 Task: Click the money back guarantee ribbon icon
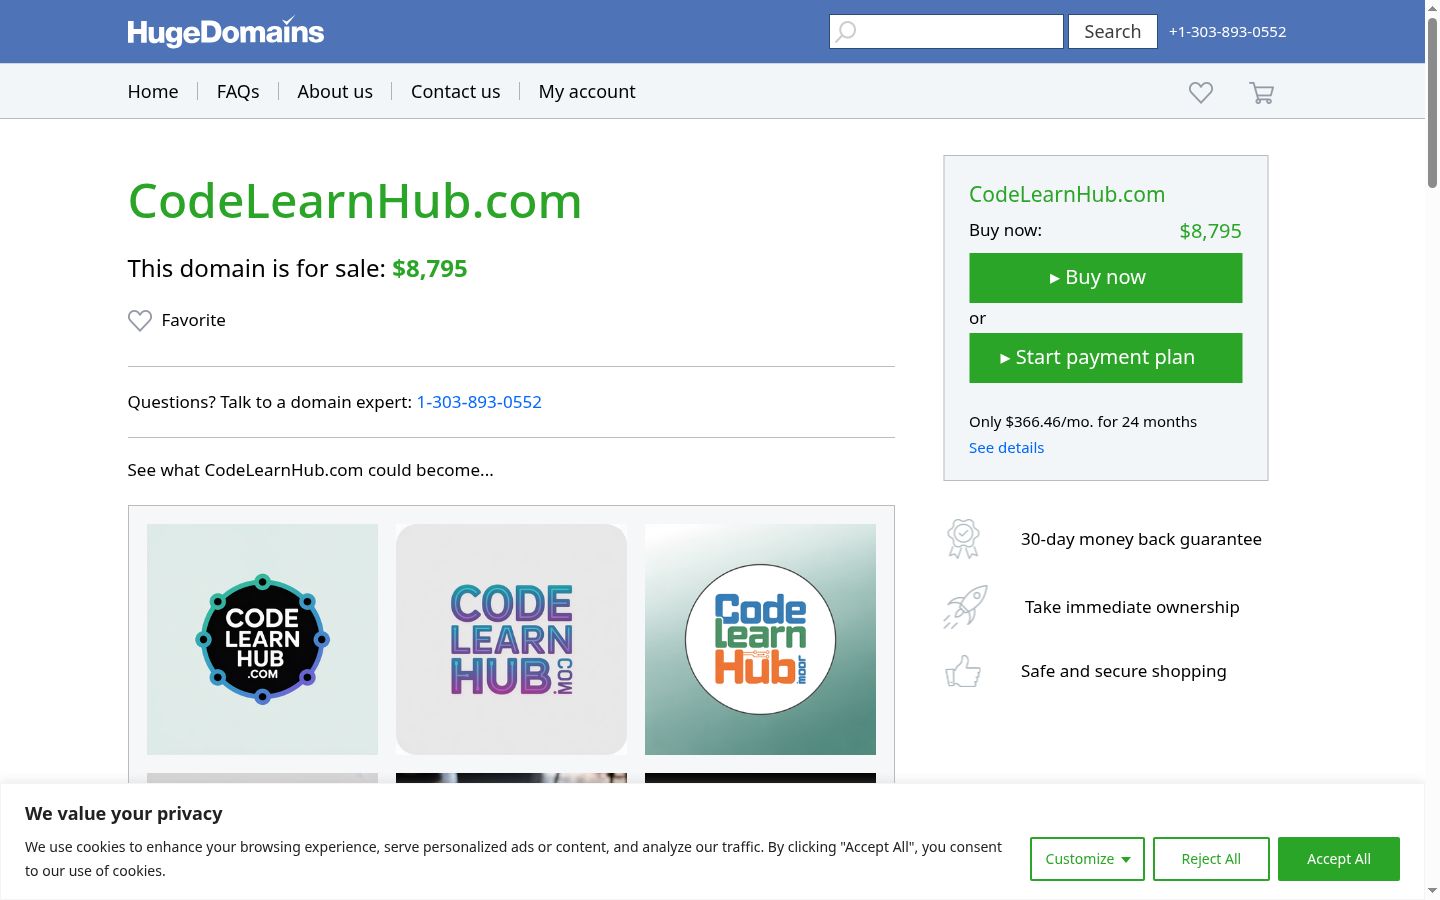coord(963,539)
